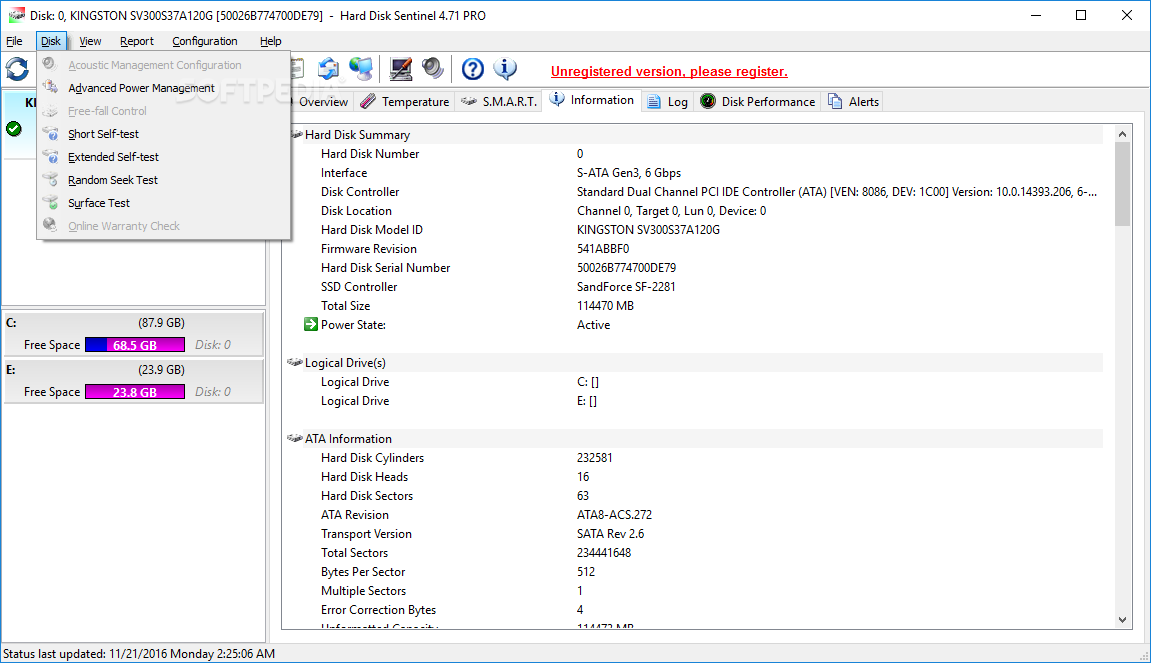Click the Surface Test menu icon
1151x663 pixels.
(x=51, y=203)
